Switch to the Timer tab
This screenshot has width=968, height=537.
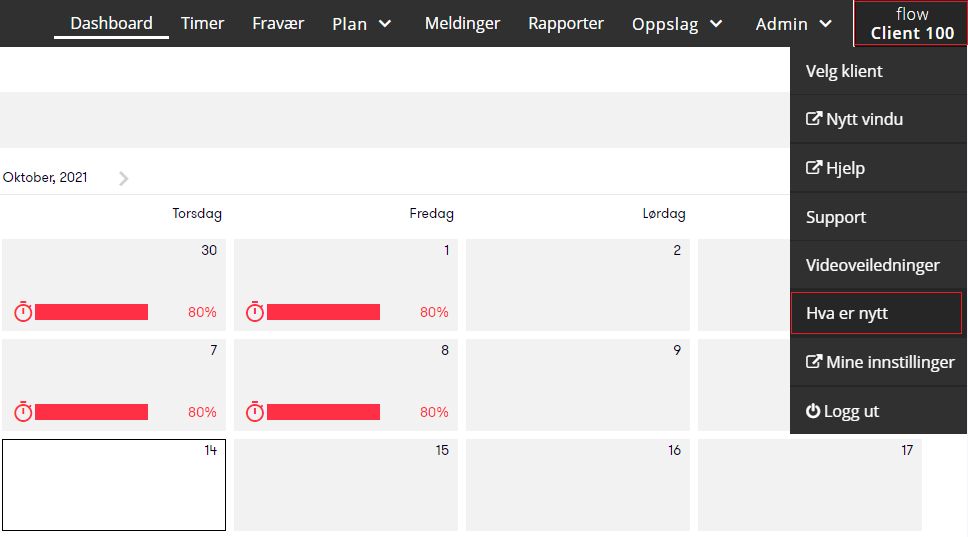[x=202, y=23]
